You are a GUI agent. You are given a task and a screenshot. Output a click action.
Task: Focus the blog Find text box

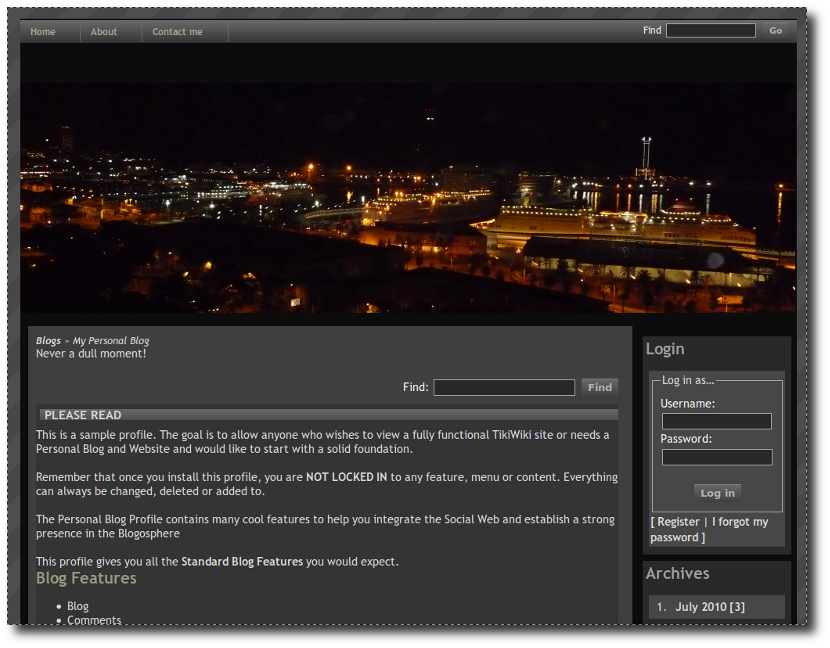(504, 388)
